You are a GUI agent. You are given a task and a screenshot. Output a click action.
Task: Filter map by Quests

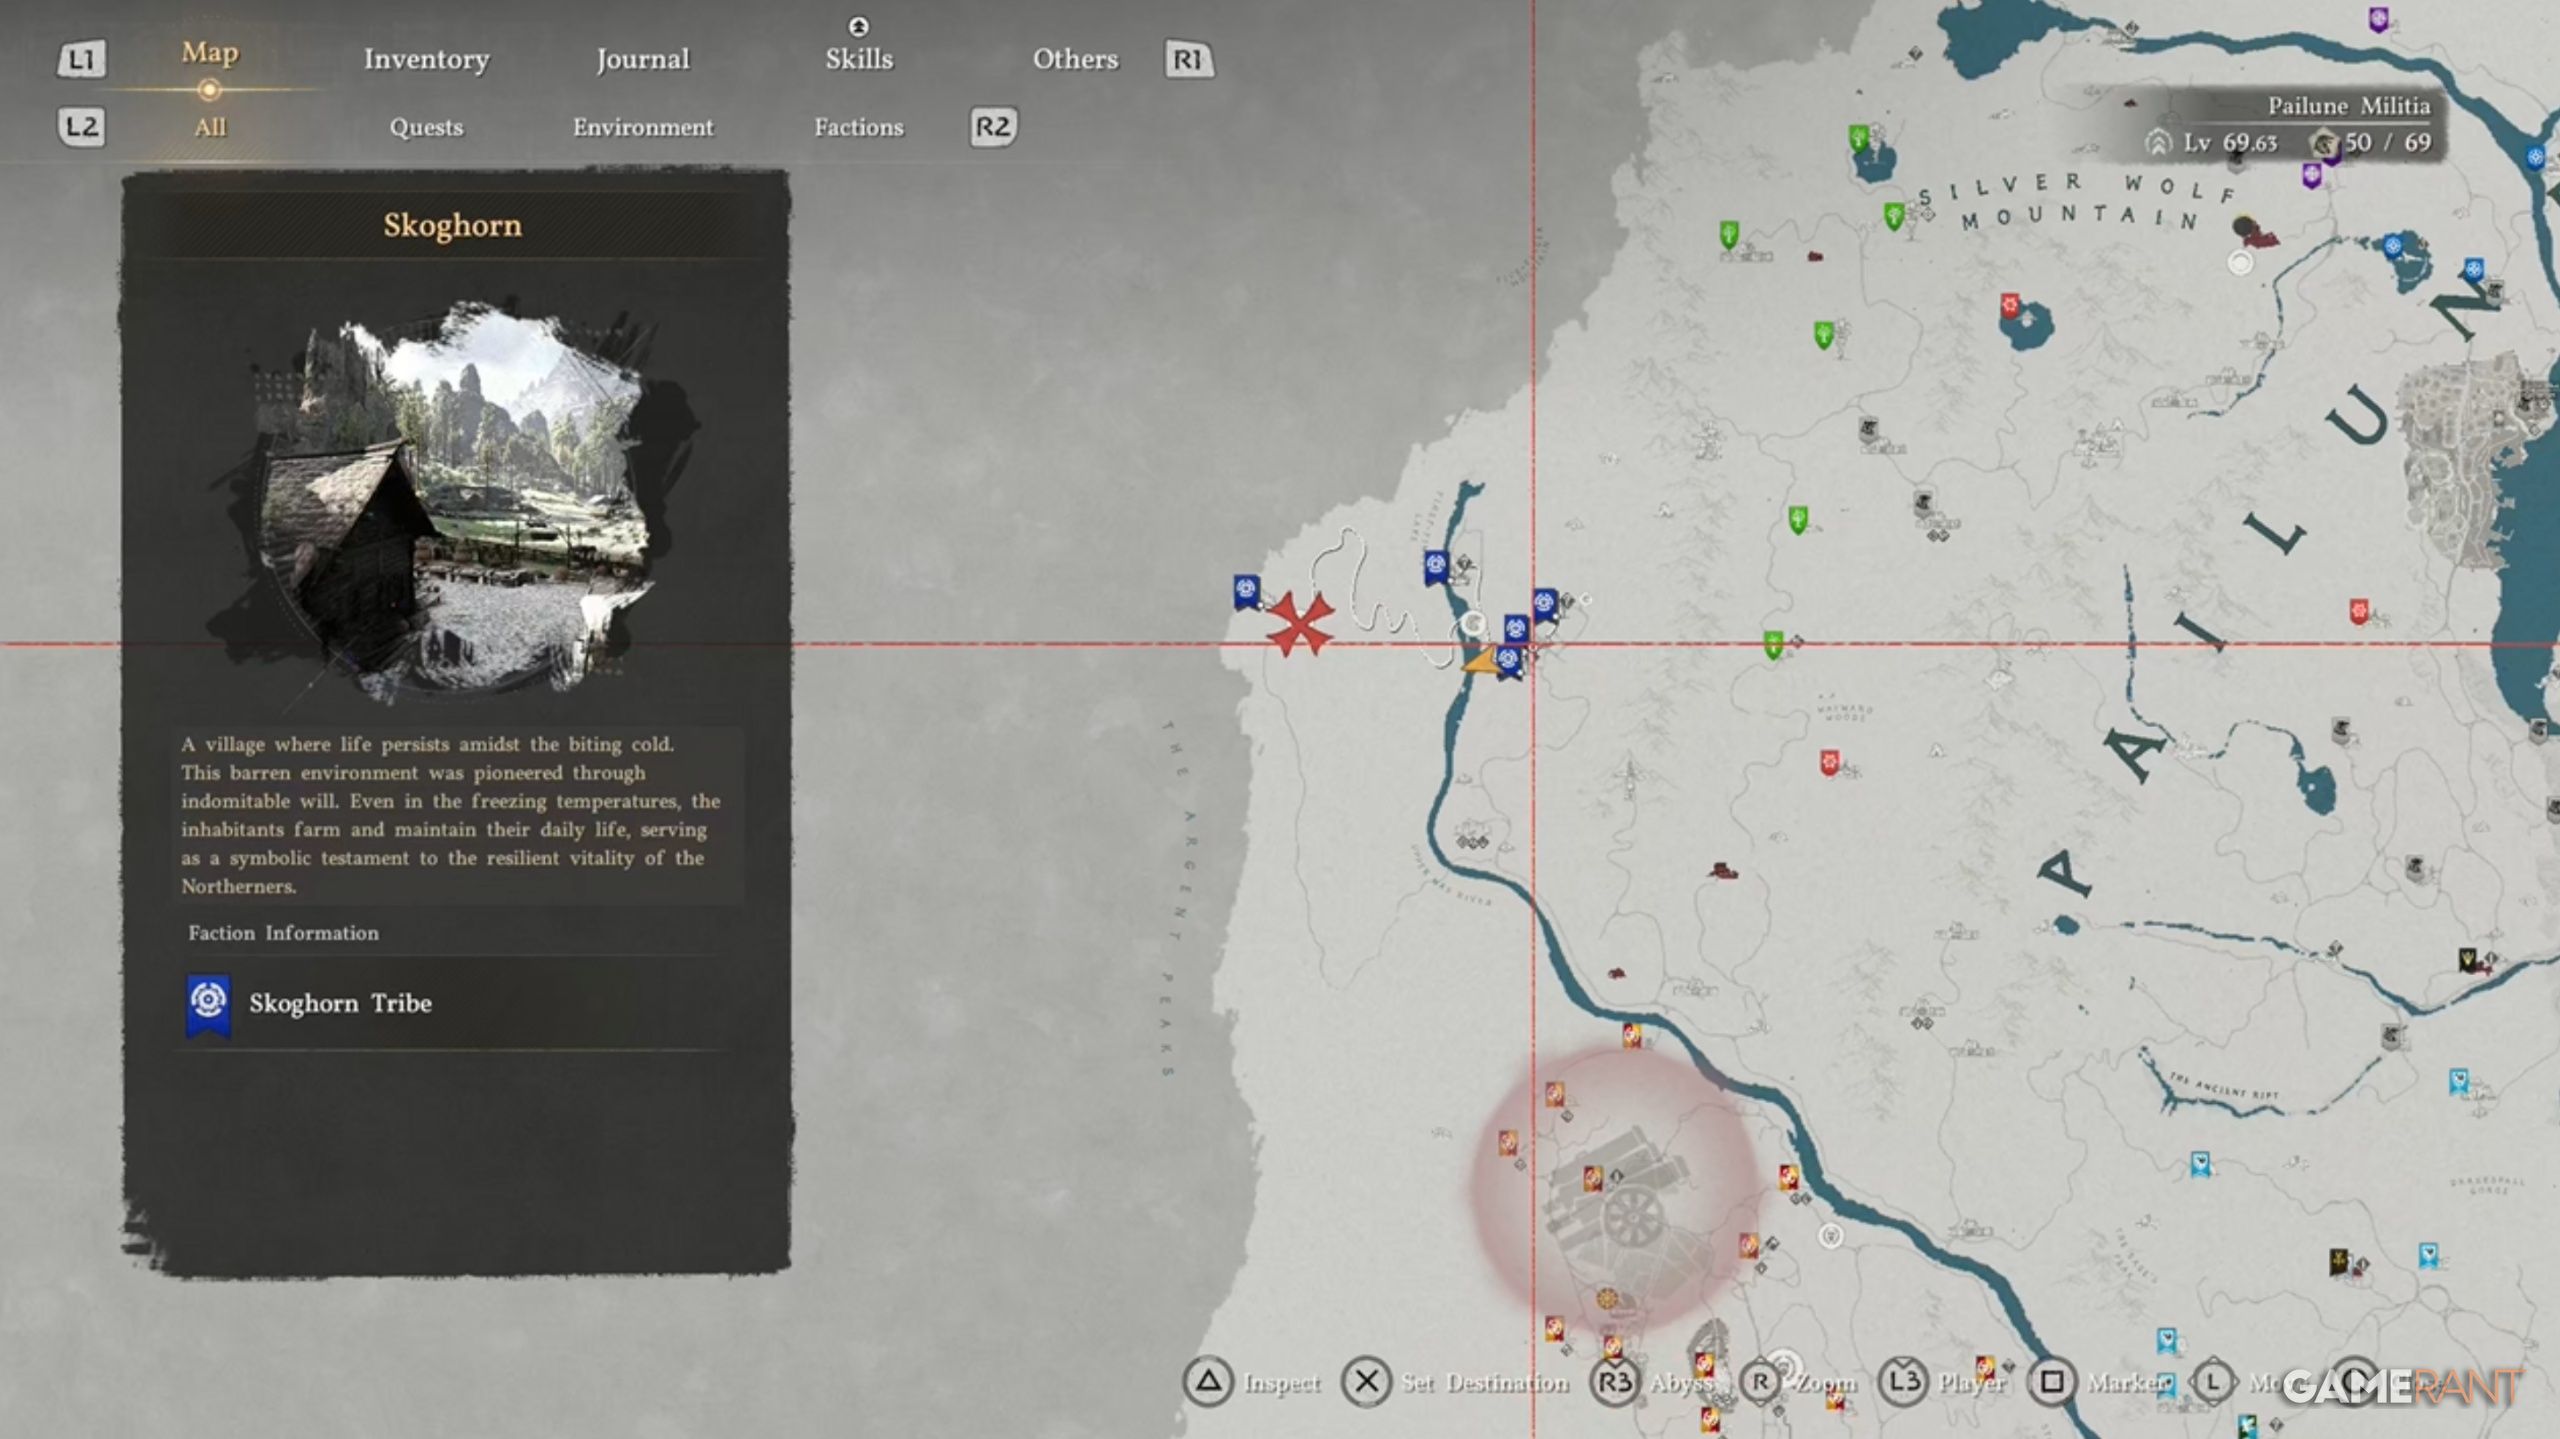click(x=426, y=128)
